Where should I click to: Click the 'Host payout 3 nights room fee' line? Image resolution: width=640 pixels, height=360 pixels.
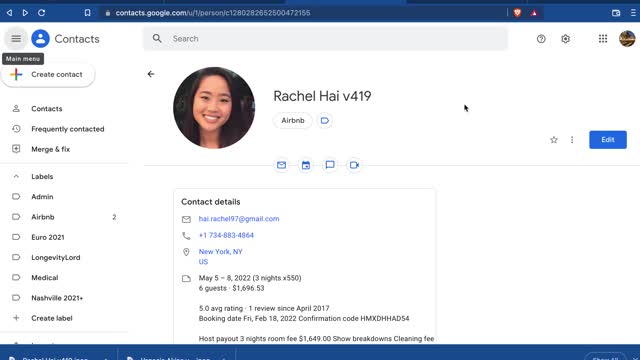[316, 338]
